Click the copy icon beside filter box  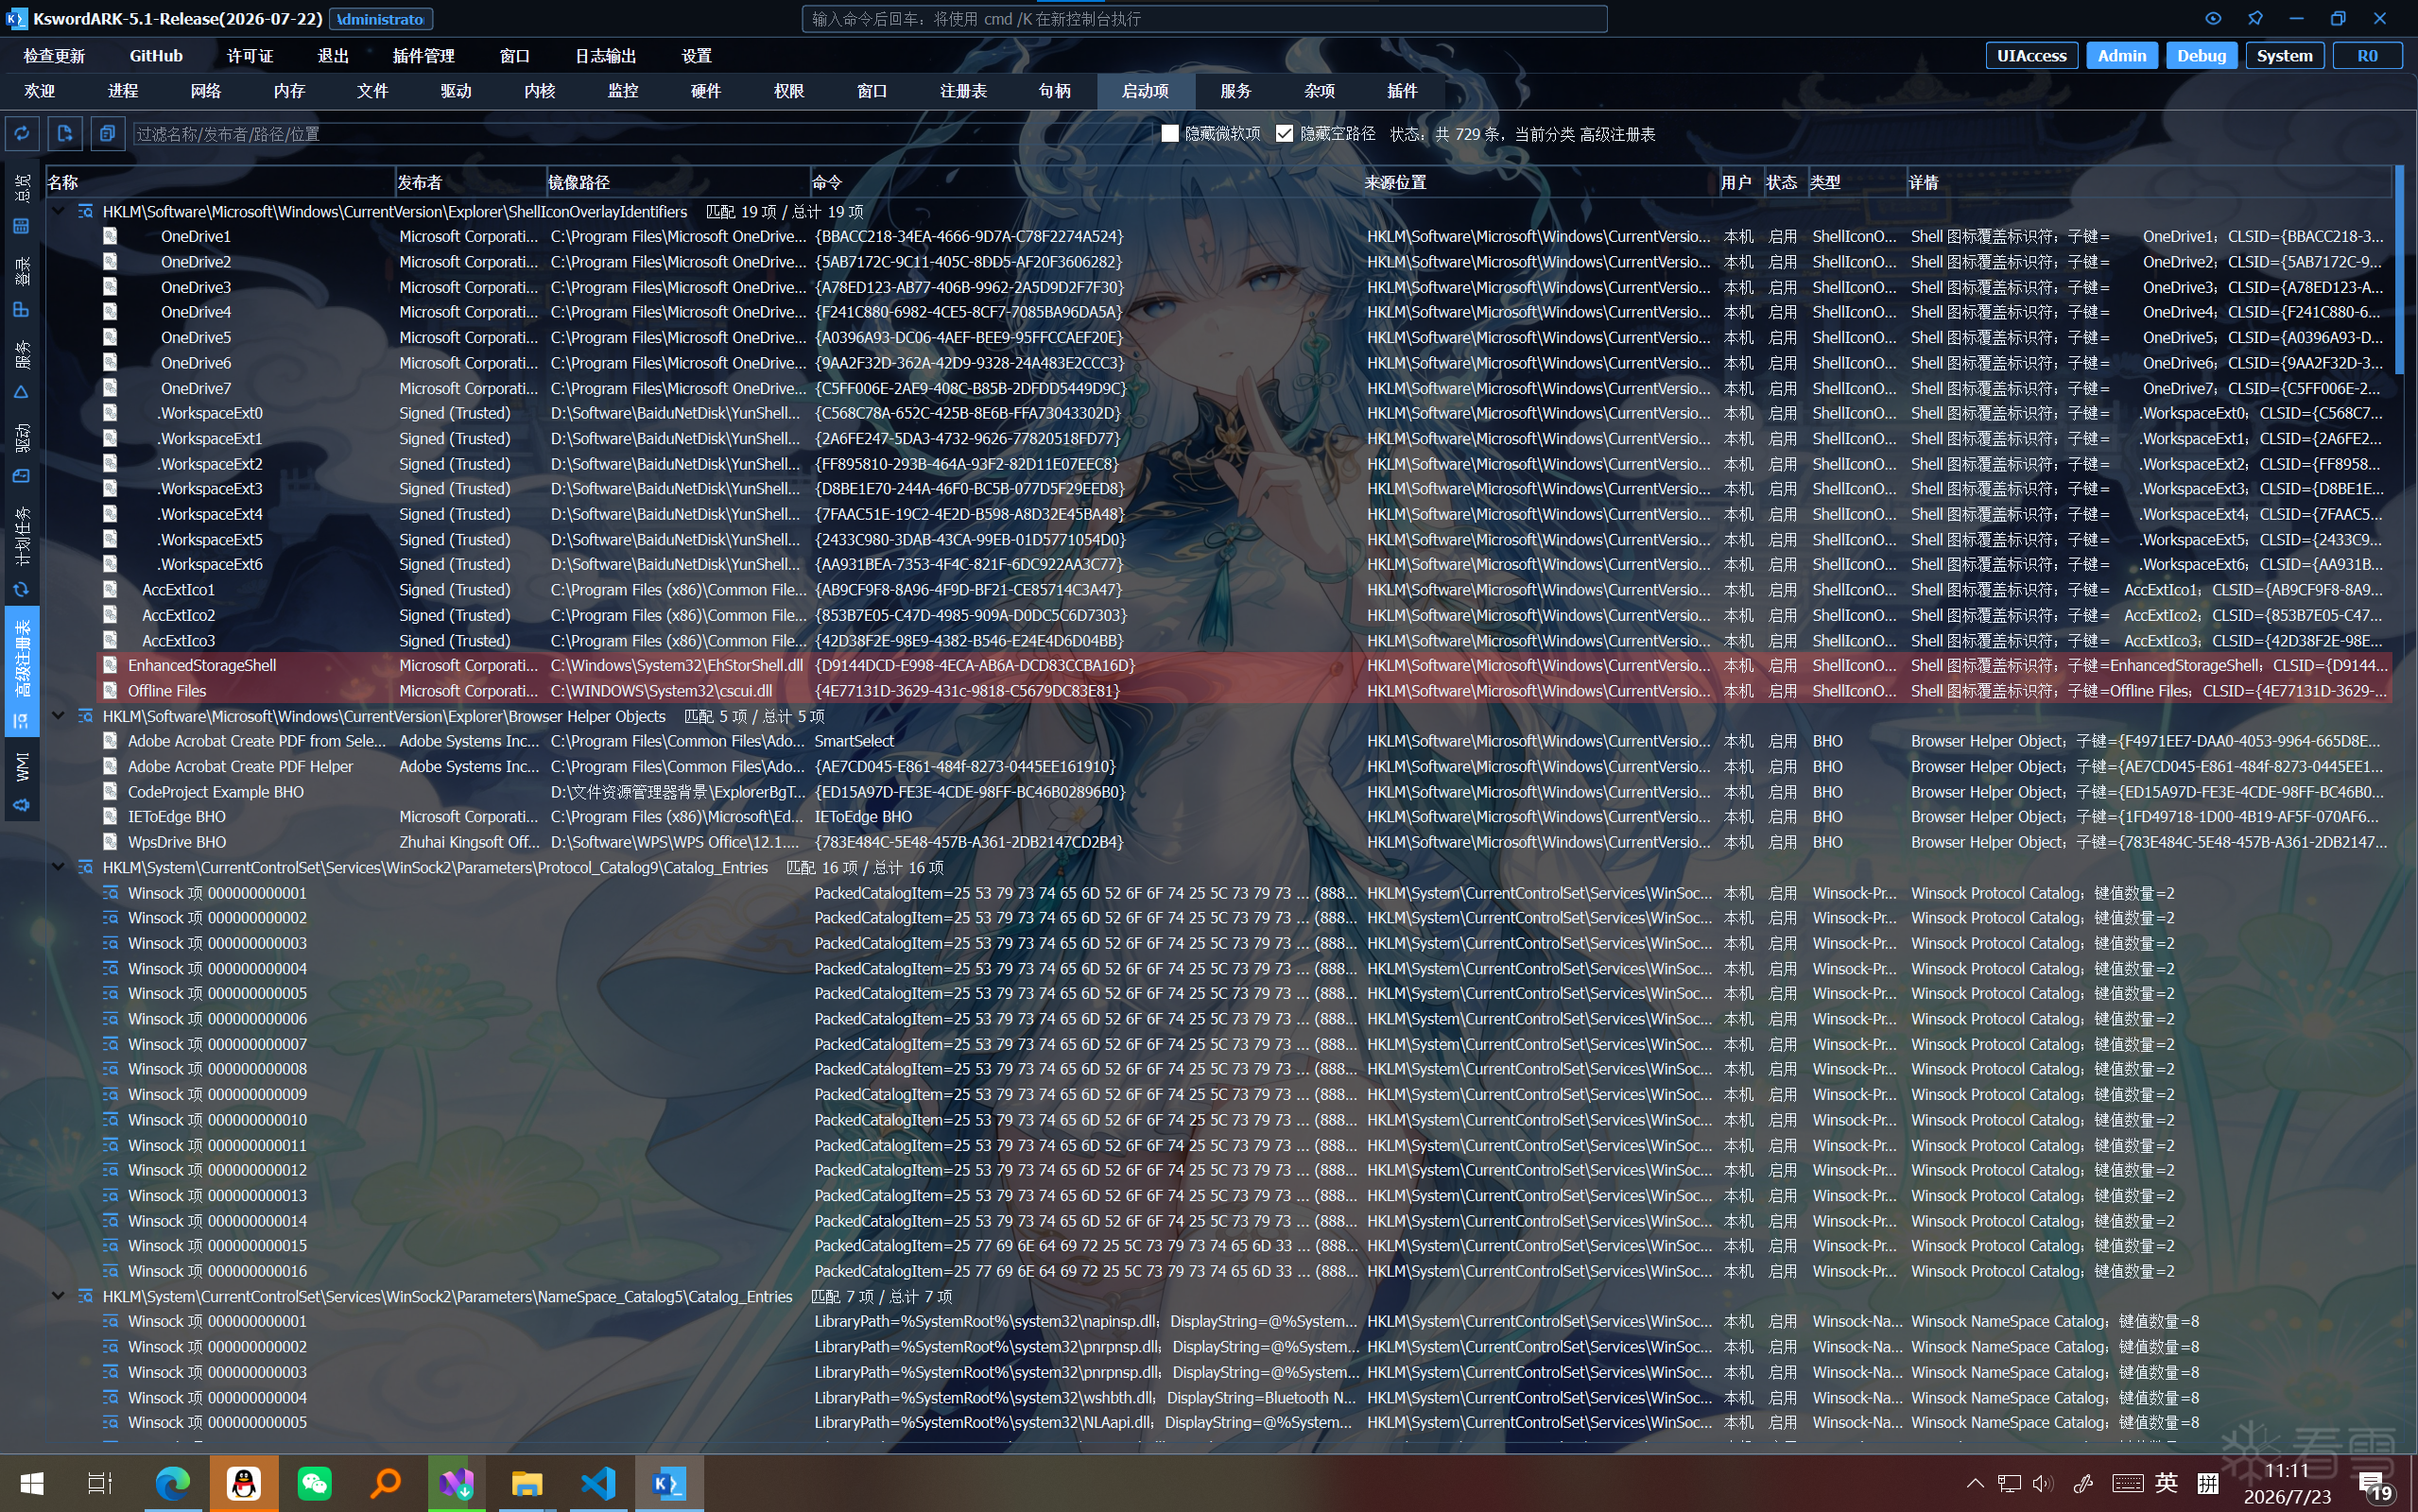tap(107, 133)
